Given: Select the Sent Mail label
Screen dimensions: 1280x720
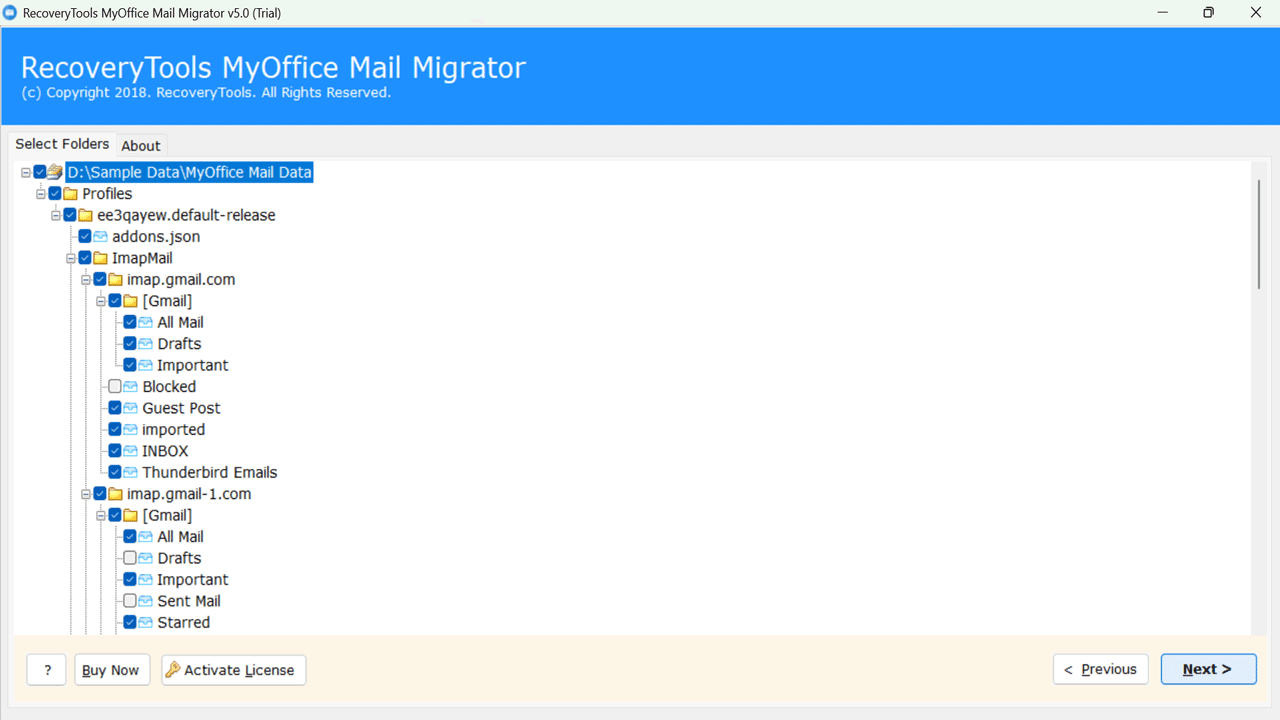Looking at the screenshot, I should pyautogui.click(x=189, y=601).
